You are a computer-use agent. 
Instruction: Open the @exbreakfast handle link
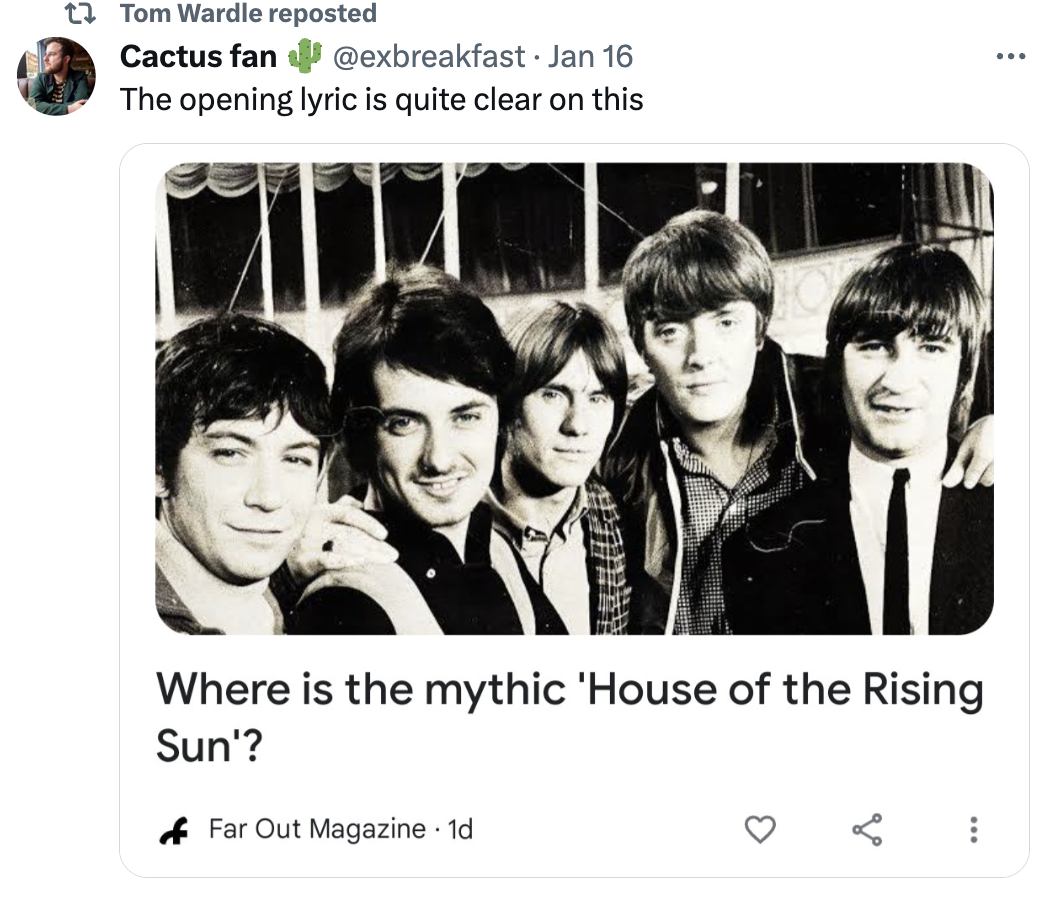pyautogui.click(x=428, y=56)
